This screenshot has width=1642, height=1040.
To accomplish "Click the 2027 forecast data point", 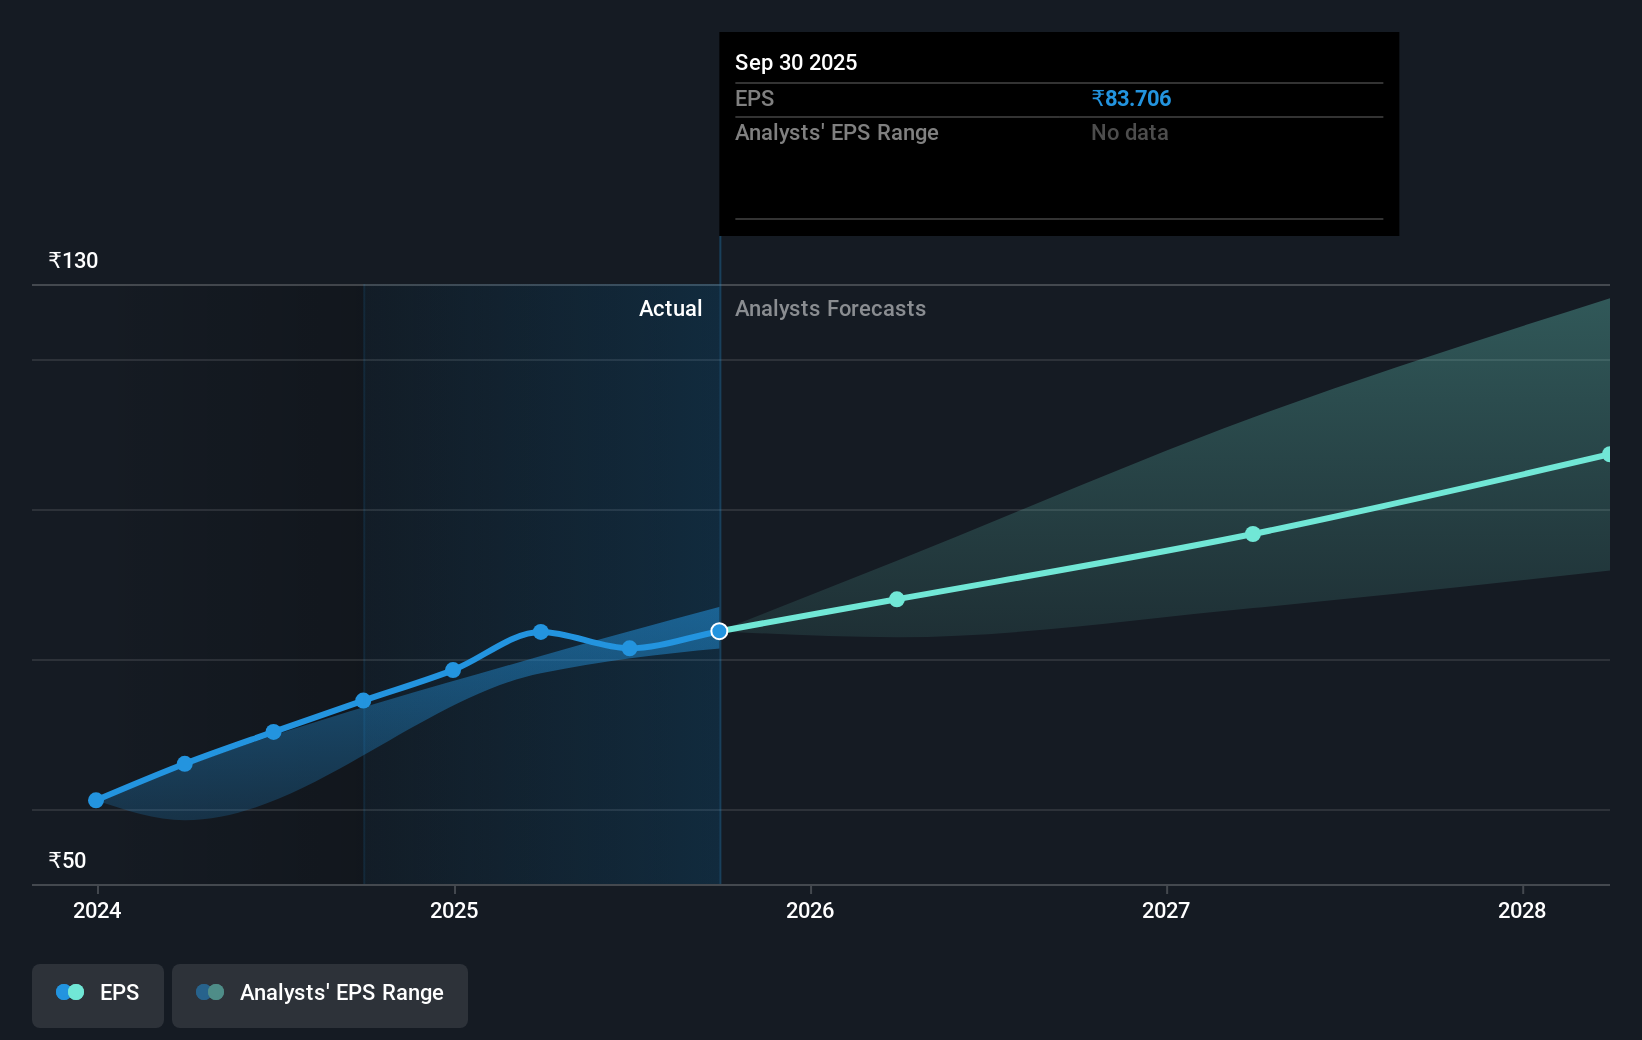I will [x=1253, y=534].
